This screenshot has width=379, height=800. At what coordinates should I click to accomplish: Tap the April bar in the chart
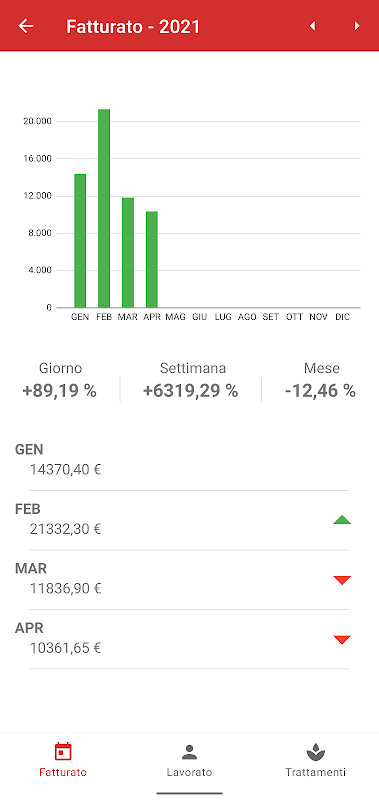[x=151, y=259]
